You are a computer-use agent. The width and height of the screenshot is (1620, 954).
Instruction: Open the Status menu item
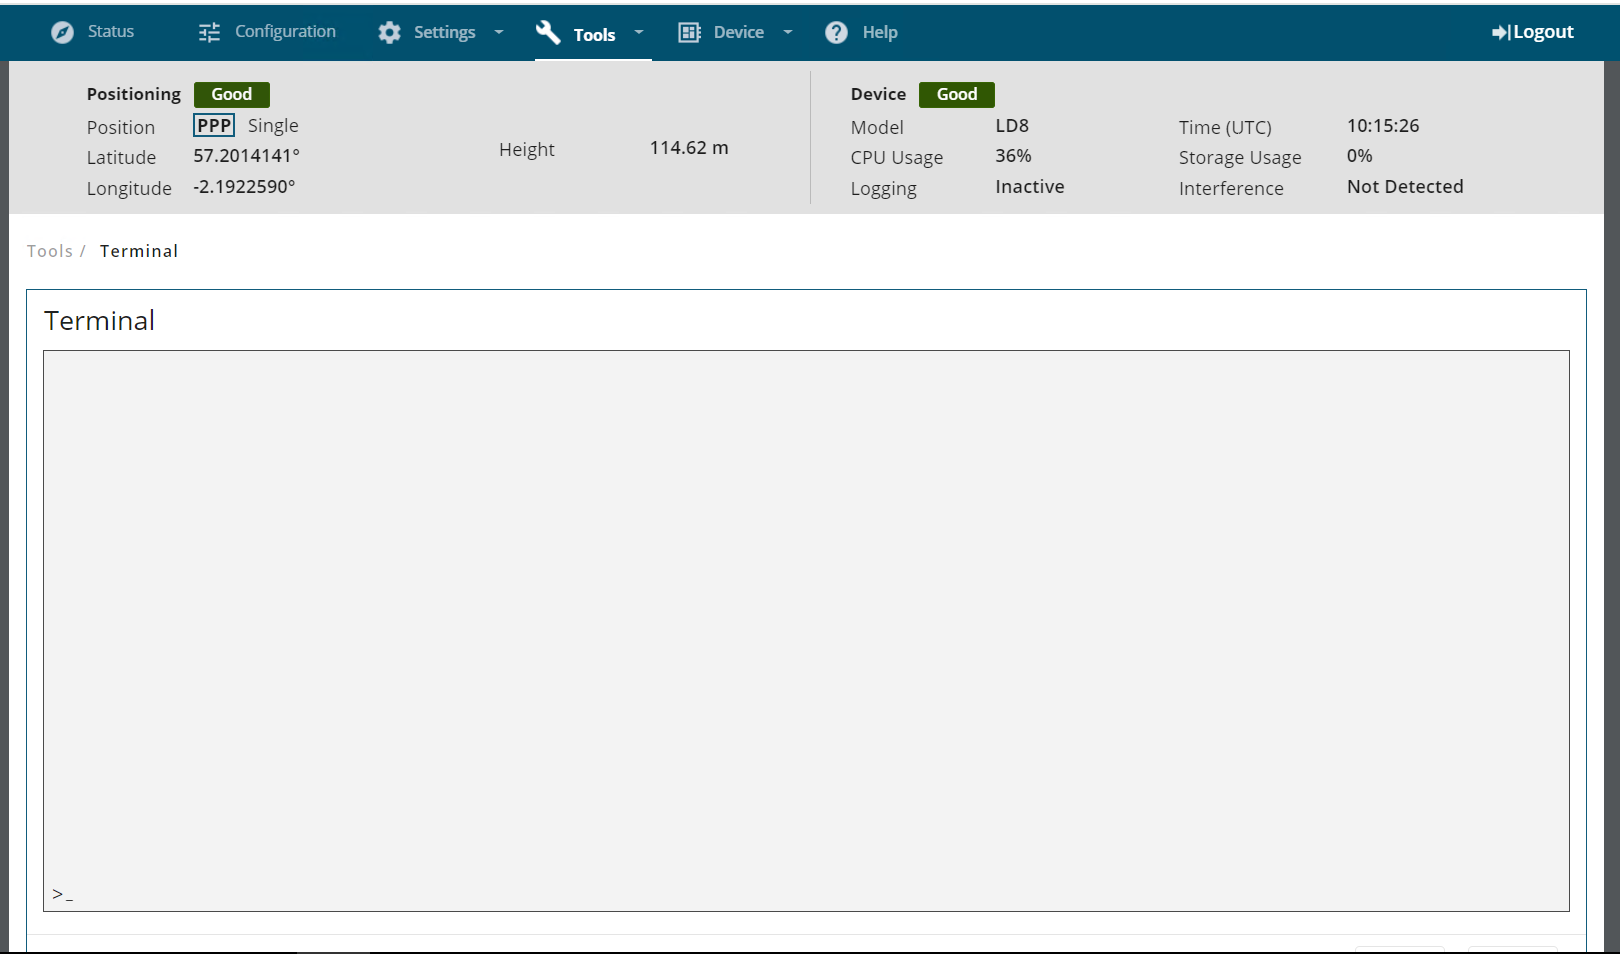click(111, 32)
